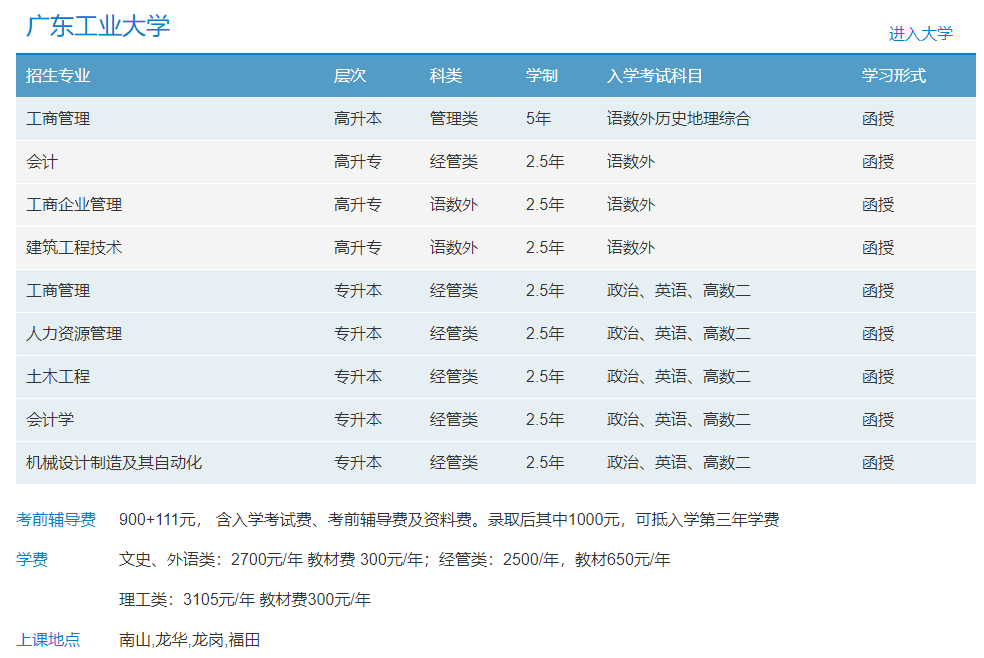The width and height of the screenshot is (984, 658).
Task: Click 高升专 in the 工商企业管理 row
Action: [358, 204]
